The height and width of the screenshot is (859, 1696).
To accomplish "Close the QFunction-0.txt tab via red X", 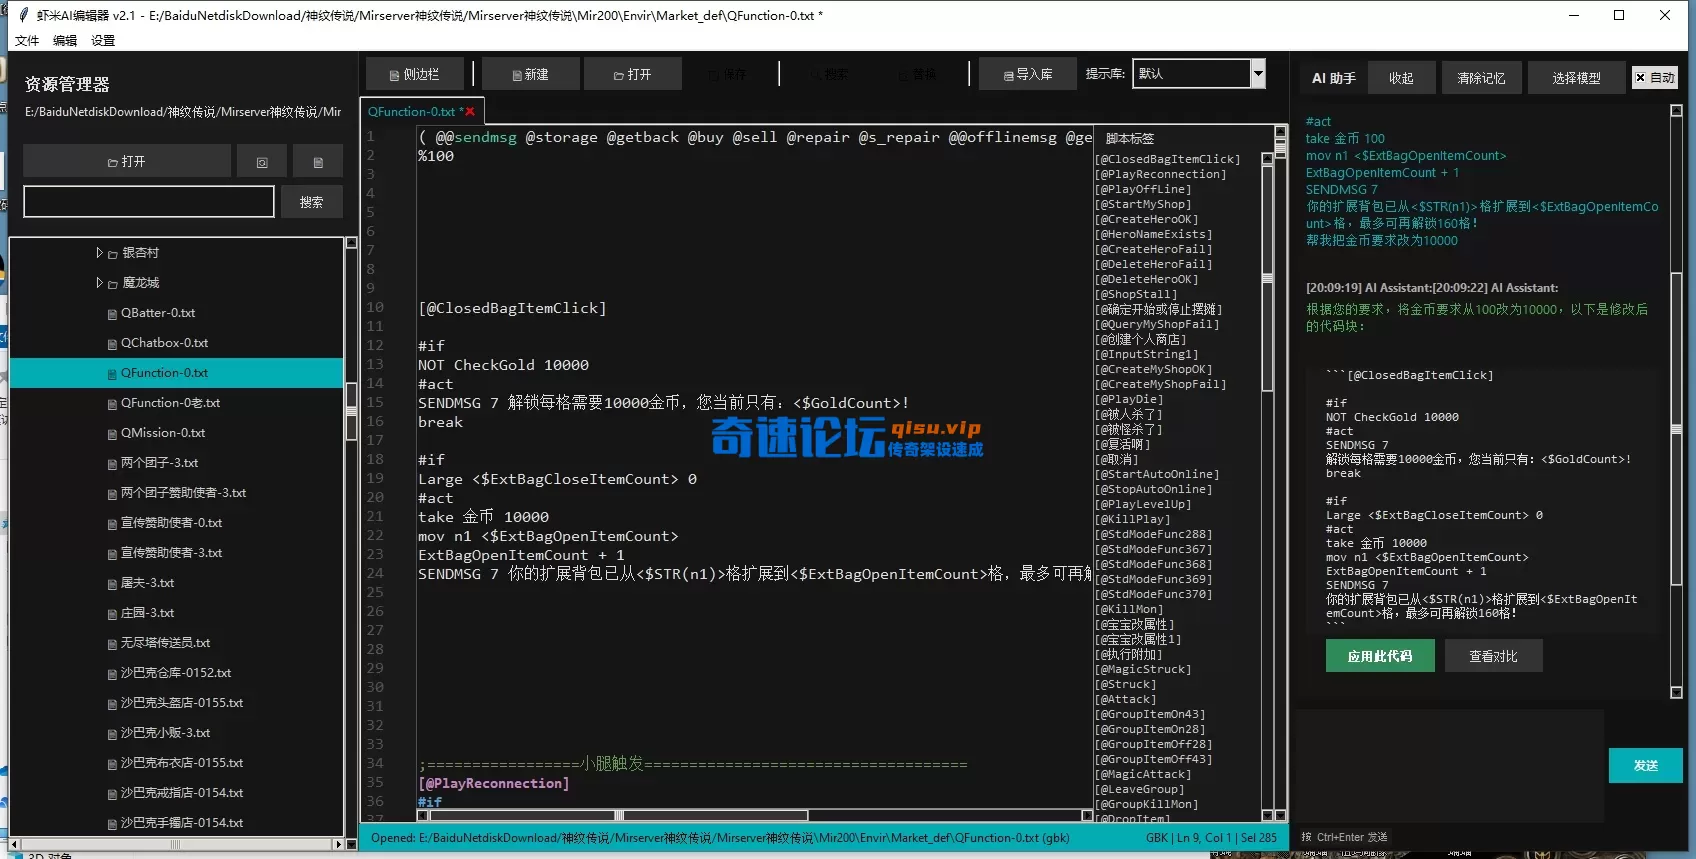I will pos(469,112).
